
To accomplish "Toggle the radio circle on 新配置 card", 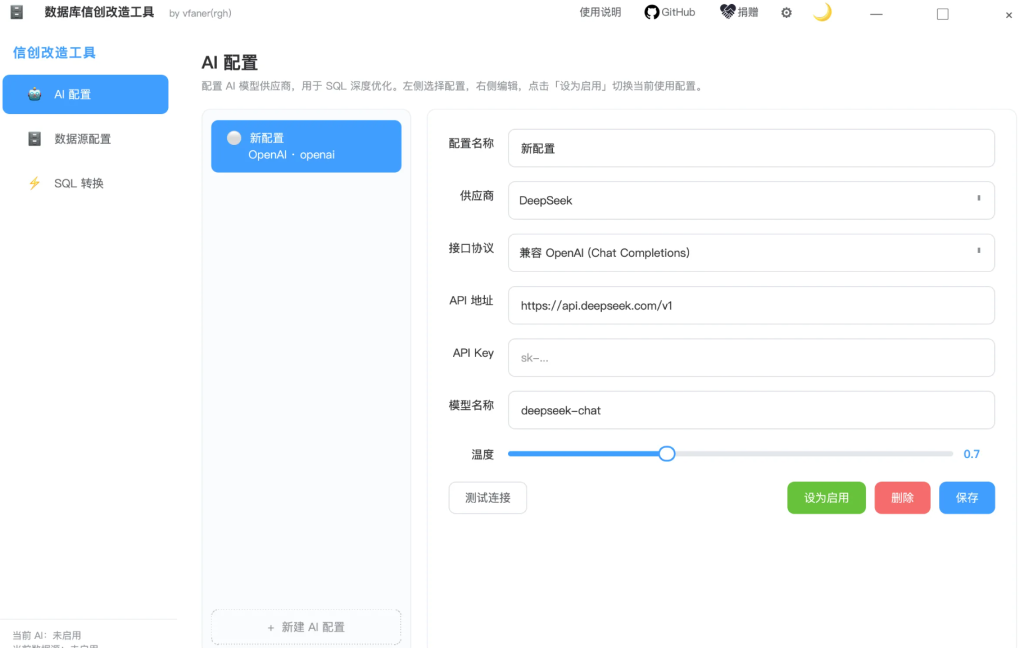I will (x=234, y=138).
